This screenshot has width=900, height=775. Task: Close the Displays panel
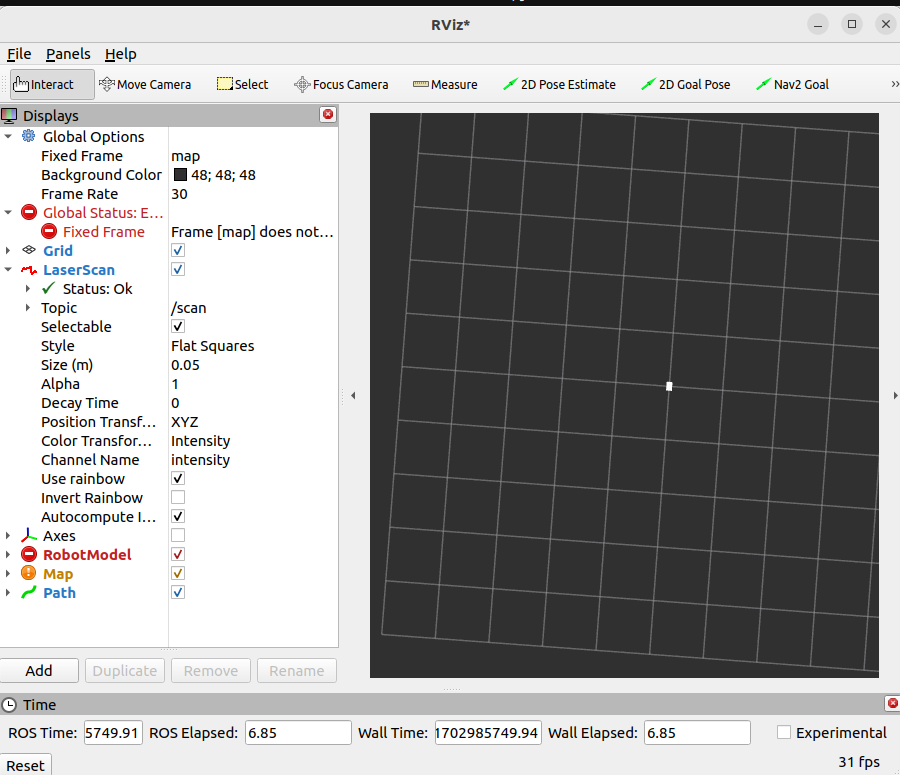tap(328, 114)
